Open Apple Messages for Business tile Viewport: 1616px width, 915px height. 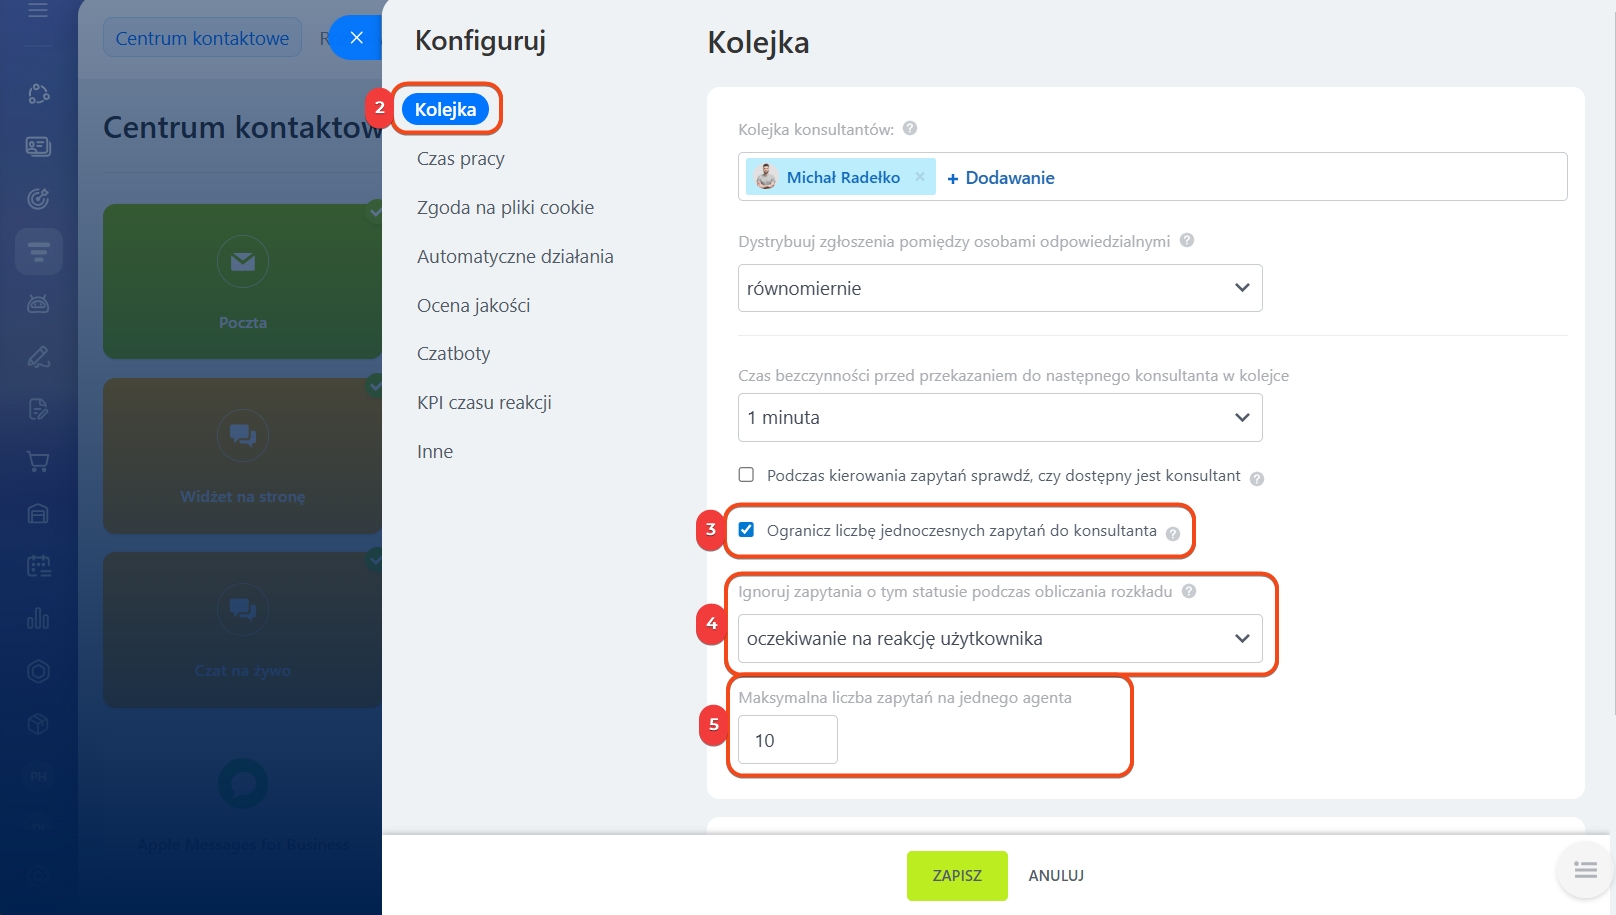pos(242,805)
